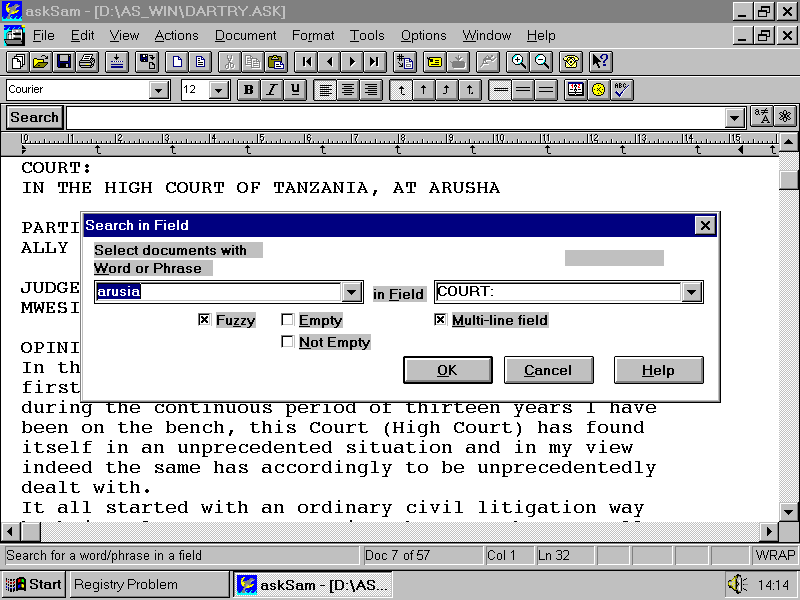Click the open folder toolbar icon

(40, 62)
